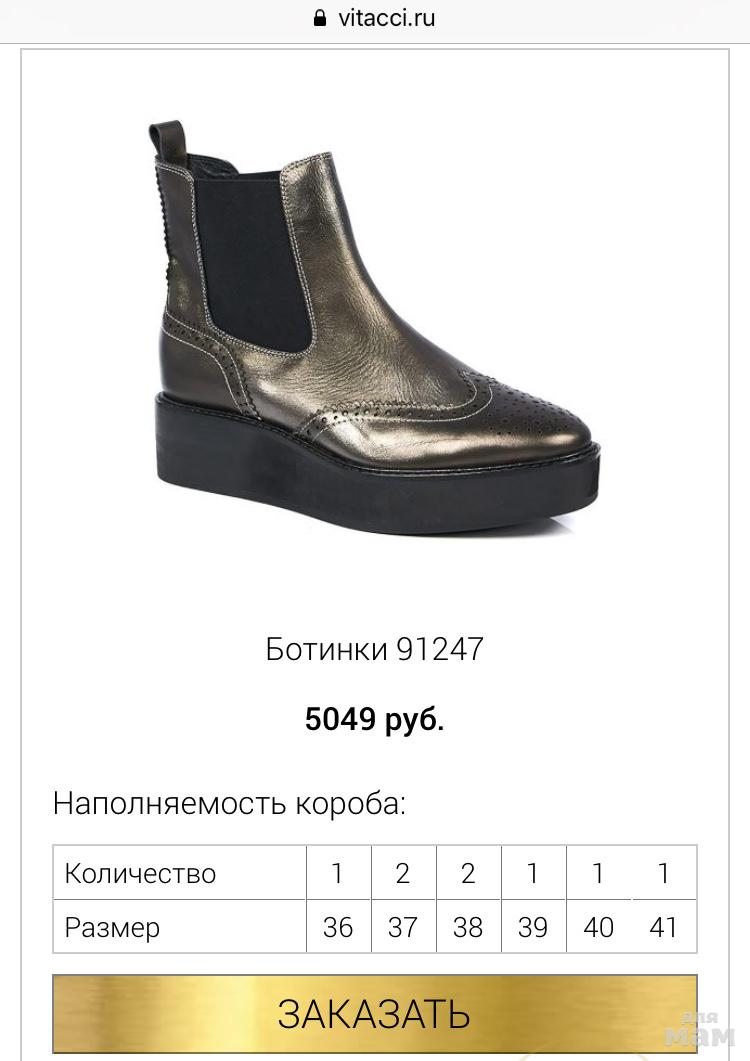Tap quantity 1 above size 36
The image size is (750, 1061).
pyautogui.click(x=338, y=873)
